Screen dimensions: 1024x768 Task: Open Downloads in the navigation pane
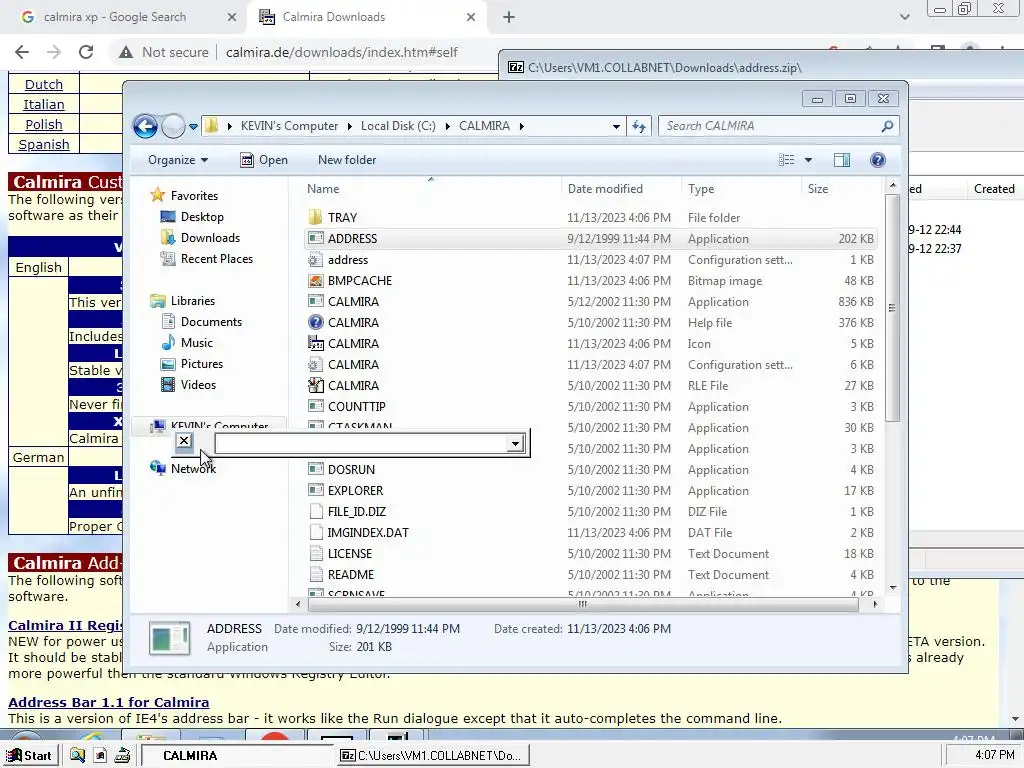coord(210,238)
